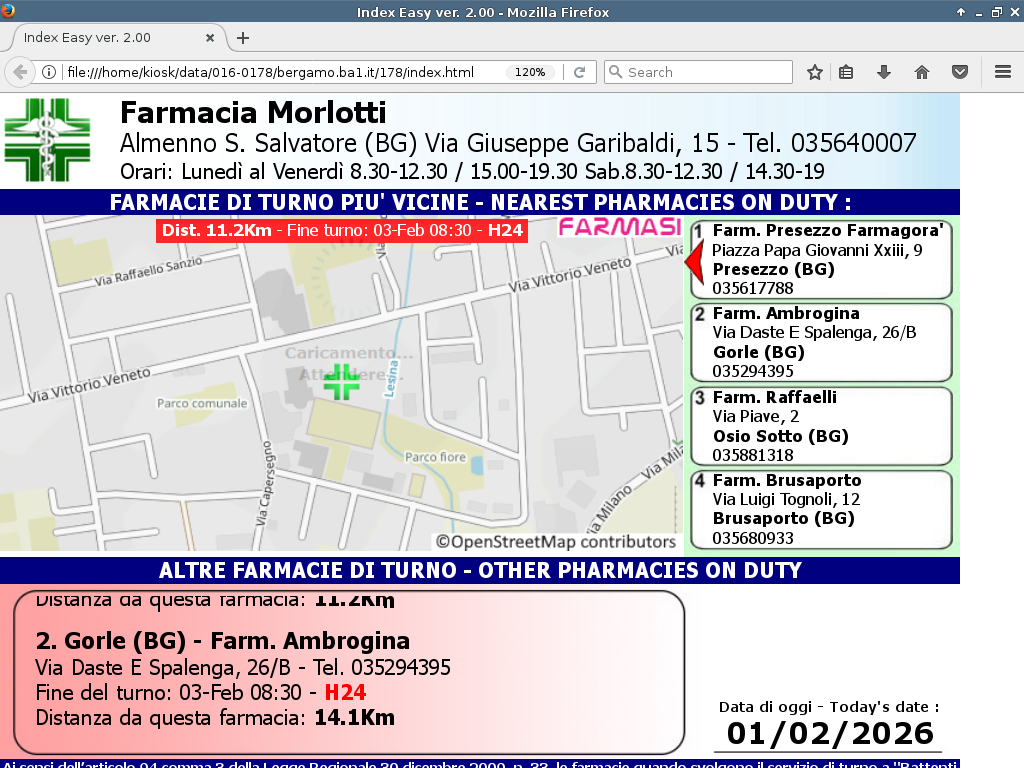The height and width of the screenshot is (768, 1024).
Task: Show site information for the page
Action: (x=48, y=72)
